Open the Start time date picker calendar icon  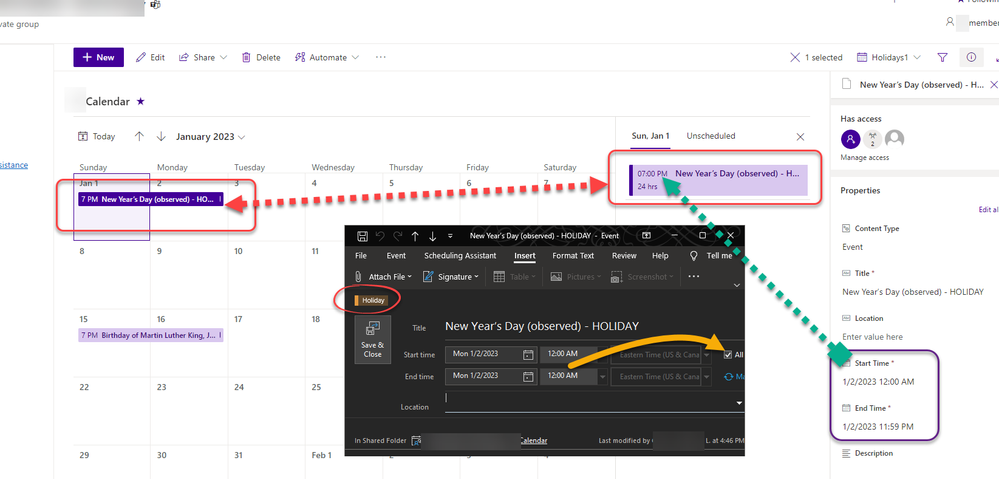coord(528,355)
